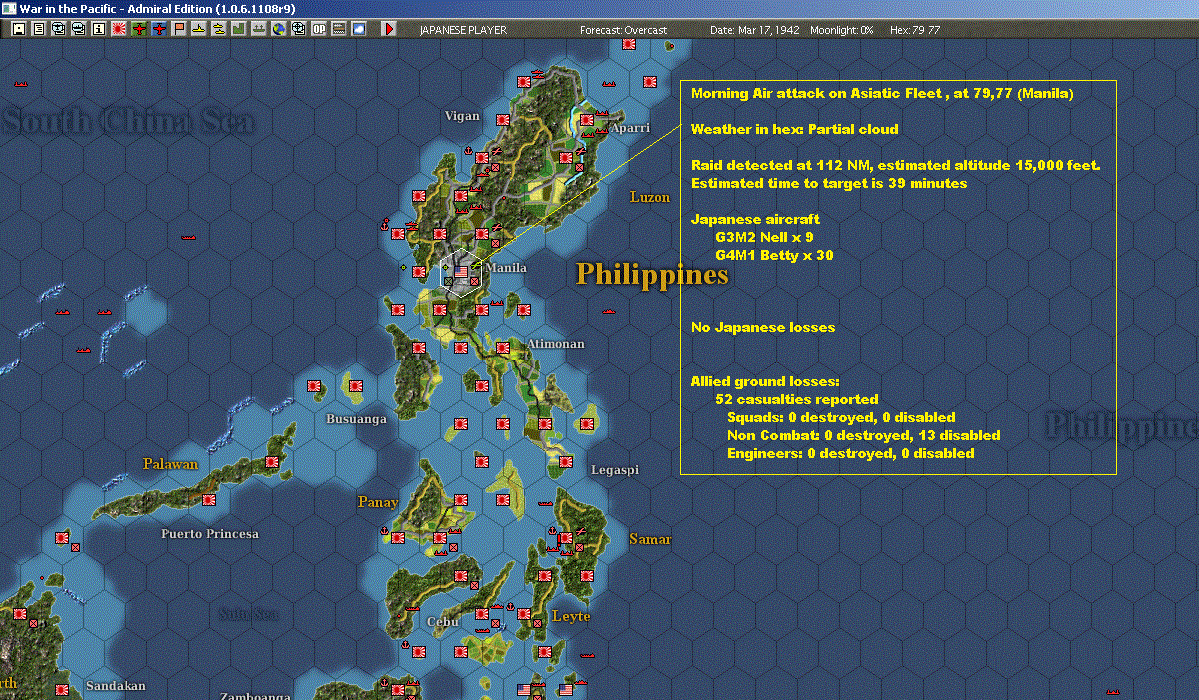Click the save game disk icon

click(19, 29)
